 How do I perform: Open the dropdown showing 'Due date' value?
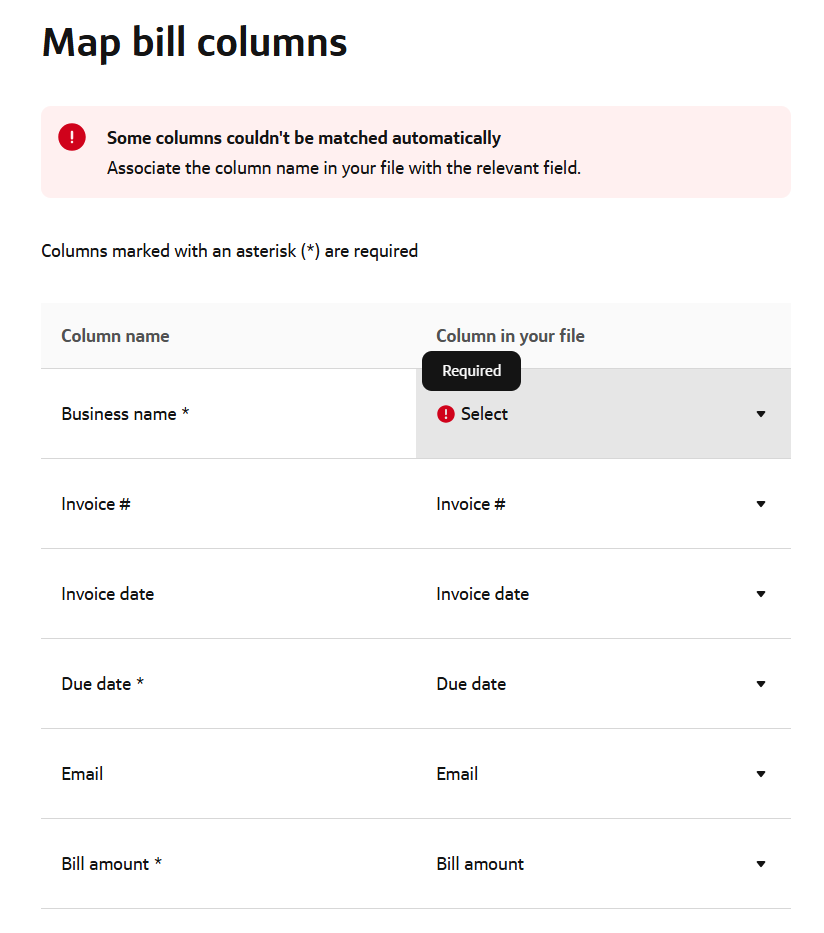(x=602, y=684)
